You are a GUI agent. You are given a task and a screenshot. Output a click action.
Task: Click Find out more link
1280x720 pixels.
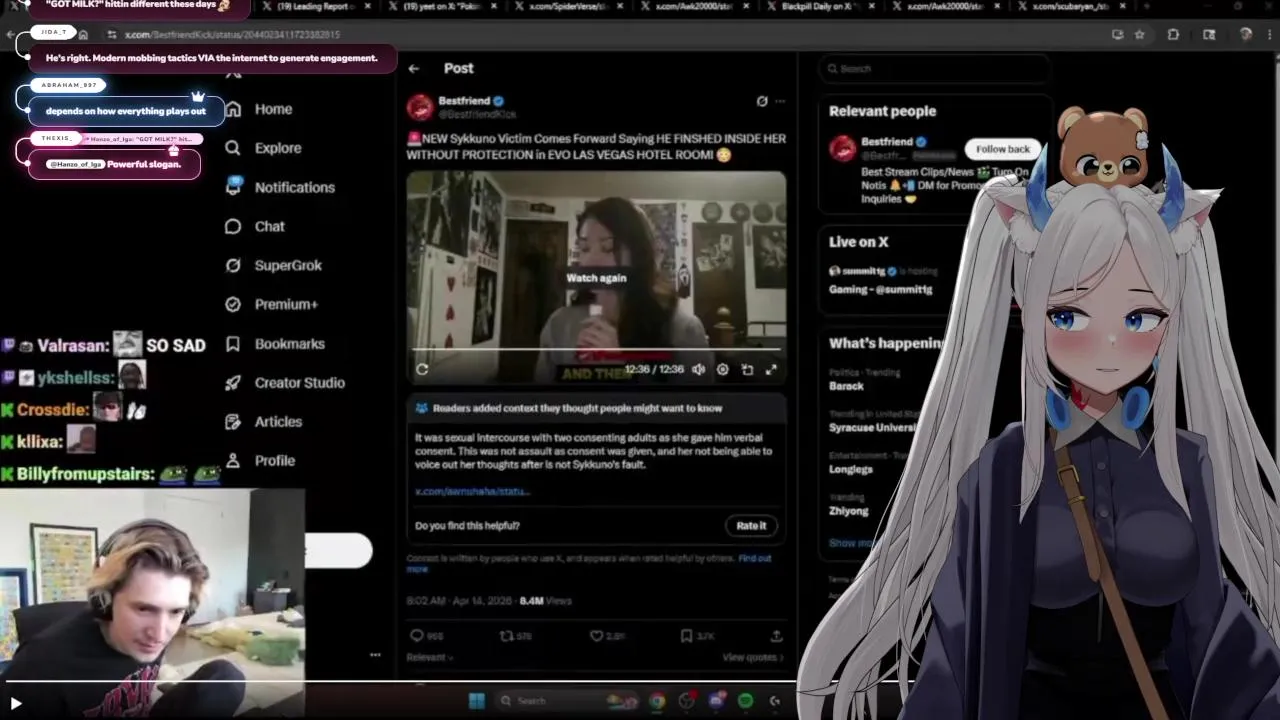tap(755, 558)
